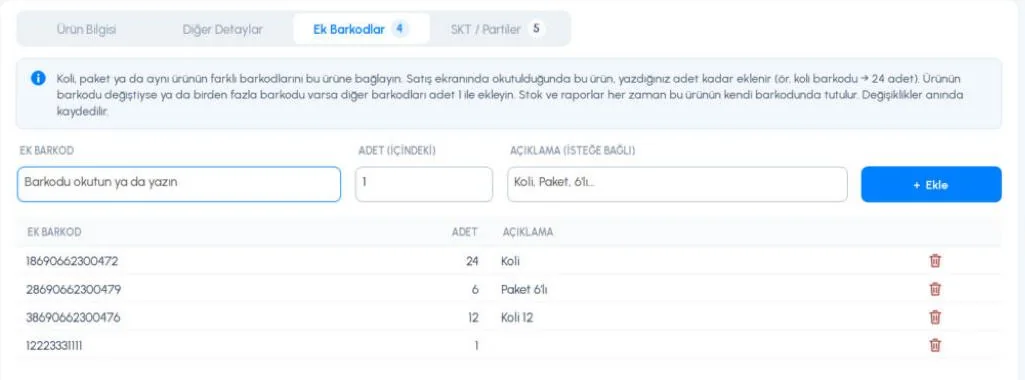The width and height of the screenshot is (1025, 380).
Task: Delete the Paket 6'lı barcode row
Action: tap(935, 289)
